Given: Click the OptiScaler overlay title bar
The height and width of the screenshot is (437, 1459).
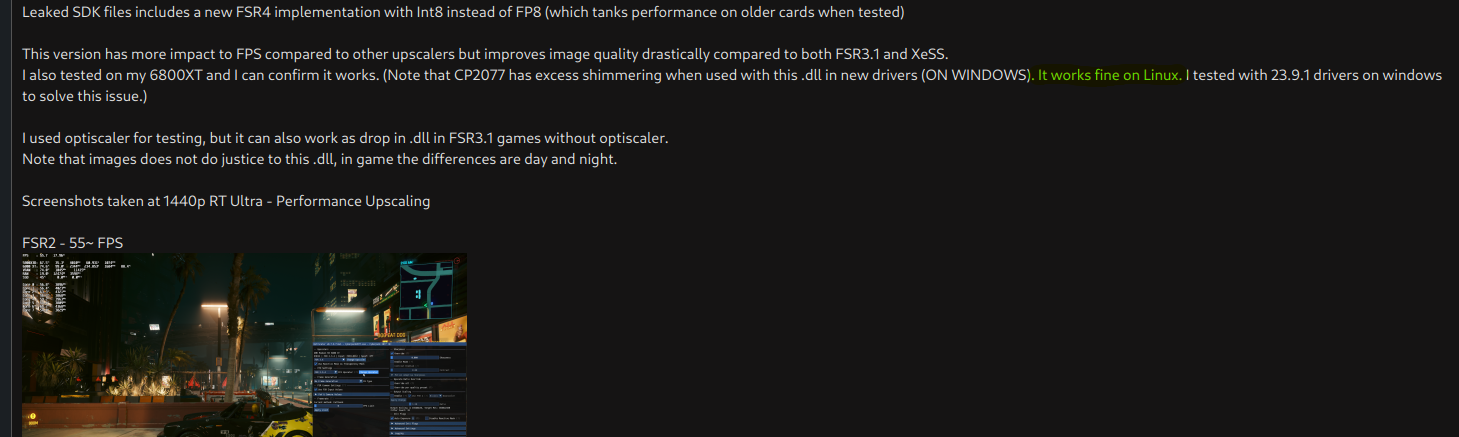Looking at the screenshot, I should coord(390,344).
